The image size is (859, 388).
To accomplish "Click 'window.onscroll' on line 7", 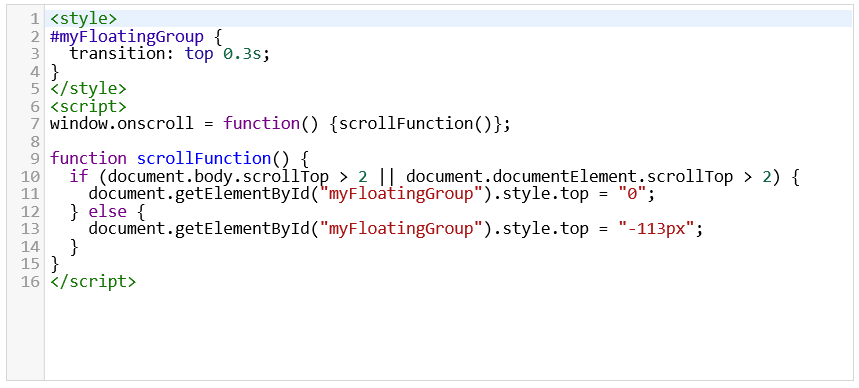I will click(x=122, y=124).
